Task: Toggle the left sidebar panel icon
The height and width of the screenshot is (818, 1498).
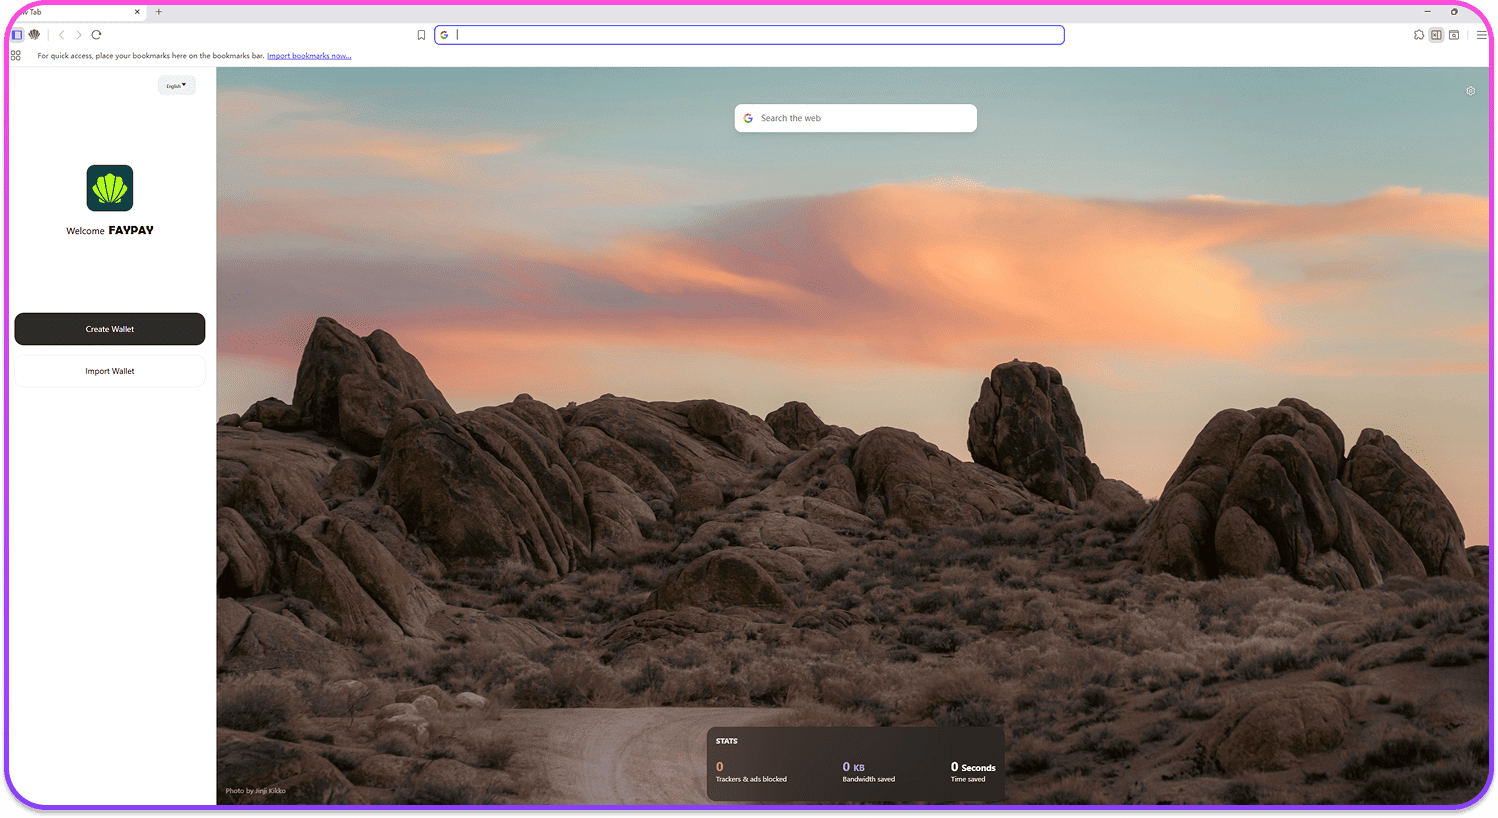Action: click(x=17, y=35)
